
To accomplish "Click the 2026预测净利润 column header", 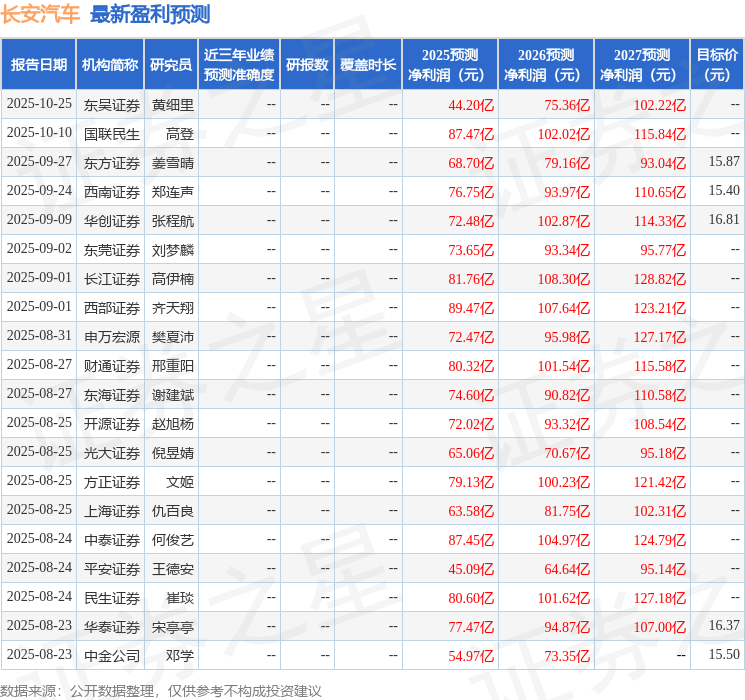I will pos(546,65).
